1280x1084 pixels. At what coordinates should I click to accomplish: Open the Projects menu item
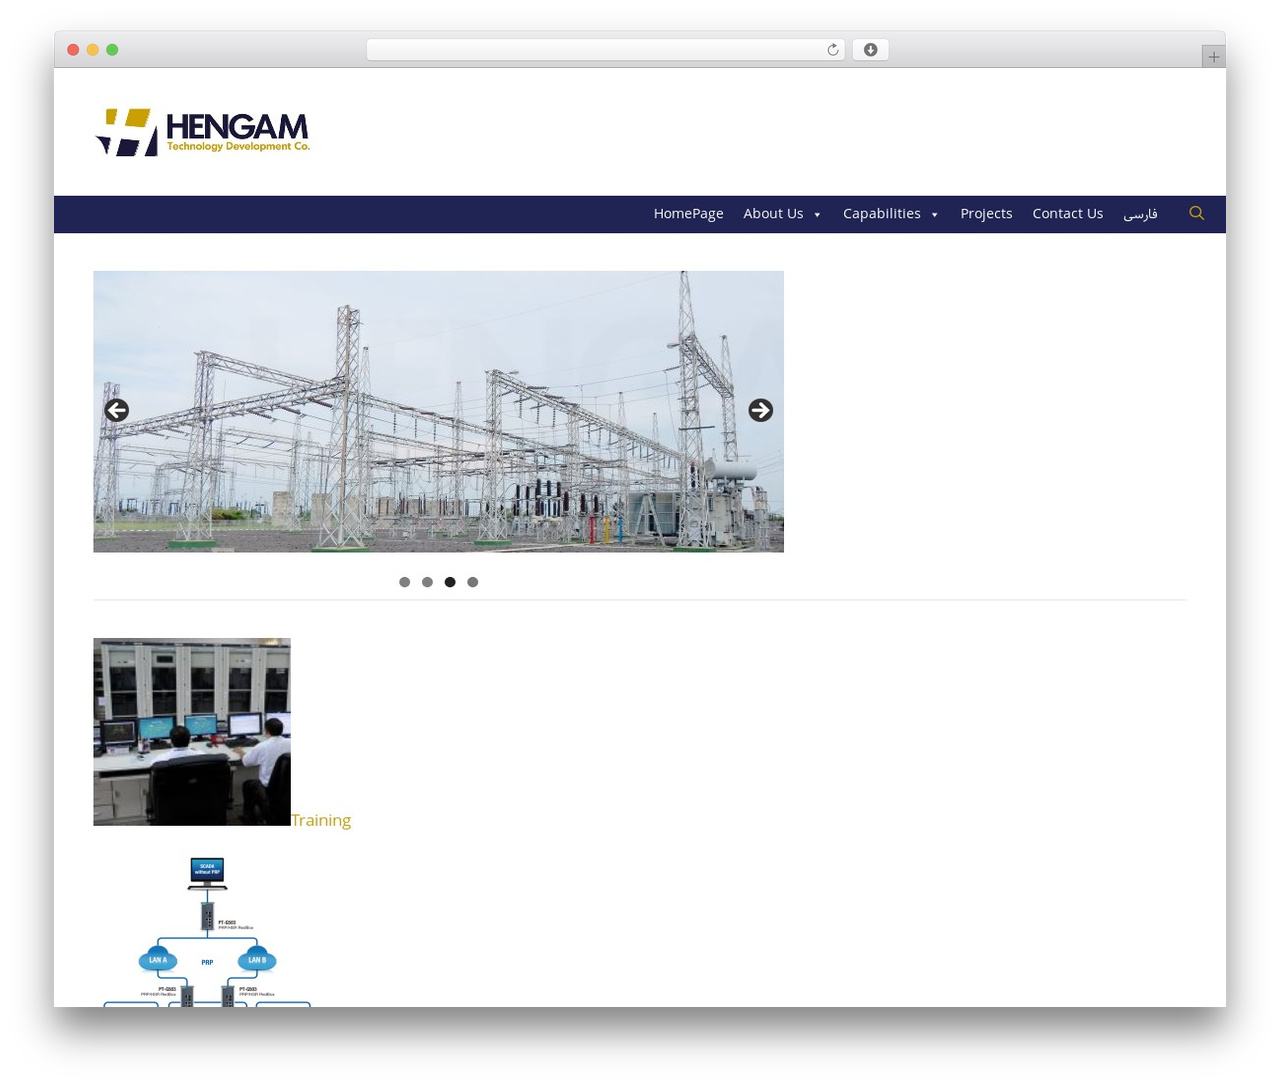click(x=986, y=214)
